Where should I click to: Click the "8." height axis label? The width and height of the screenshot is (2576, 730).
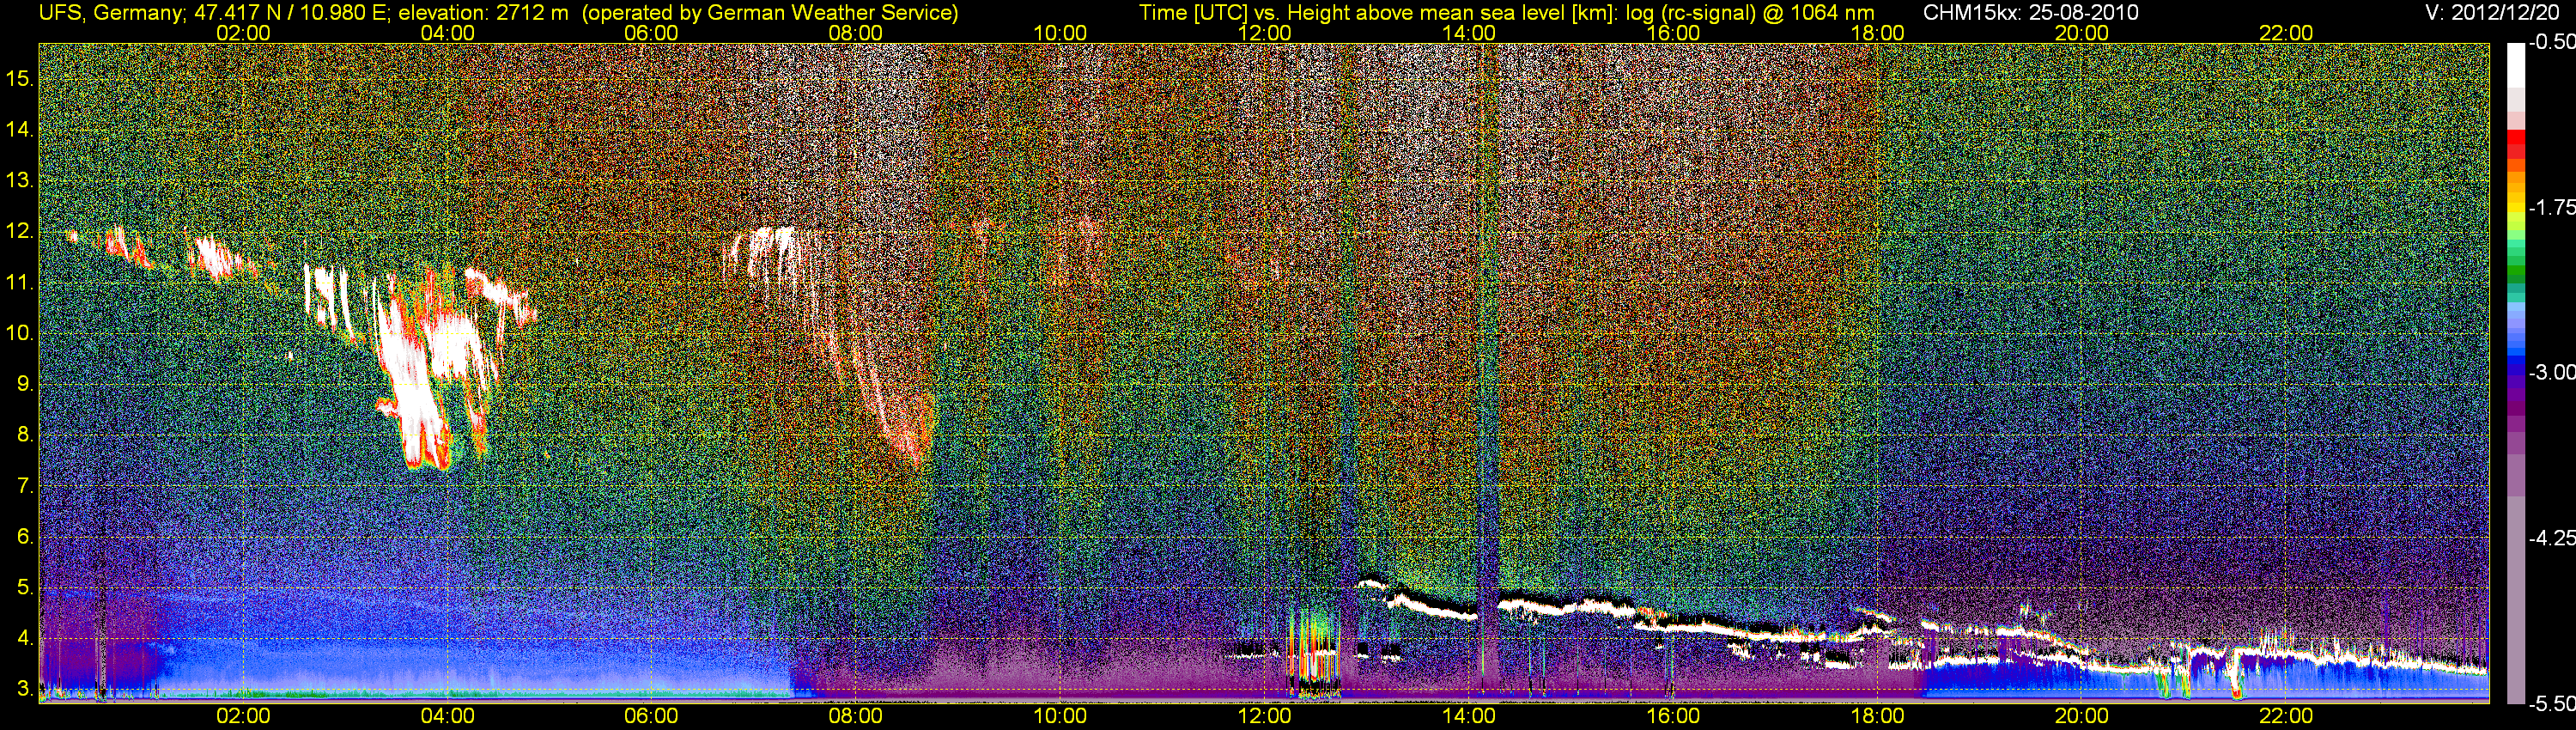(x=26, y=435)
